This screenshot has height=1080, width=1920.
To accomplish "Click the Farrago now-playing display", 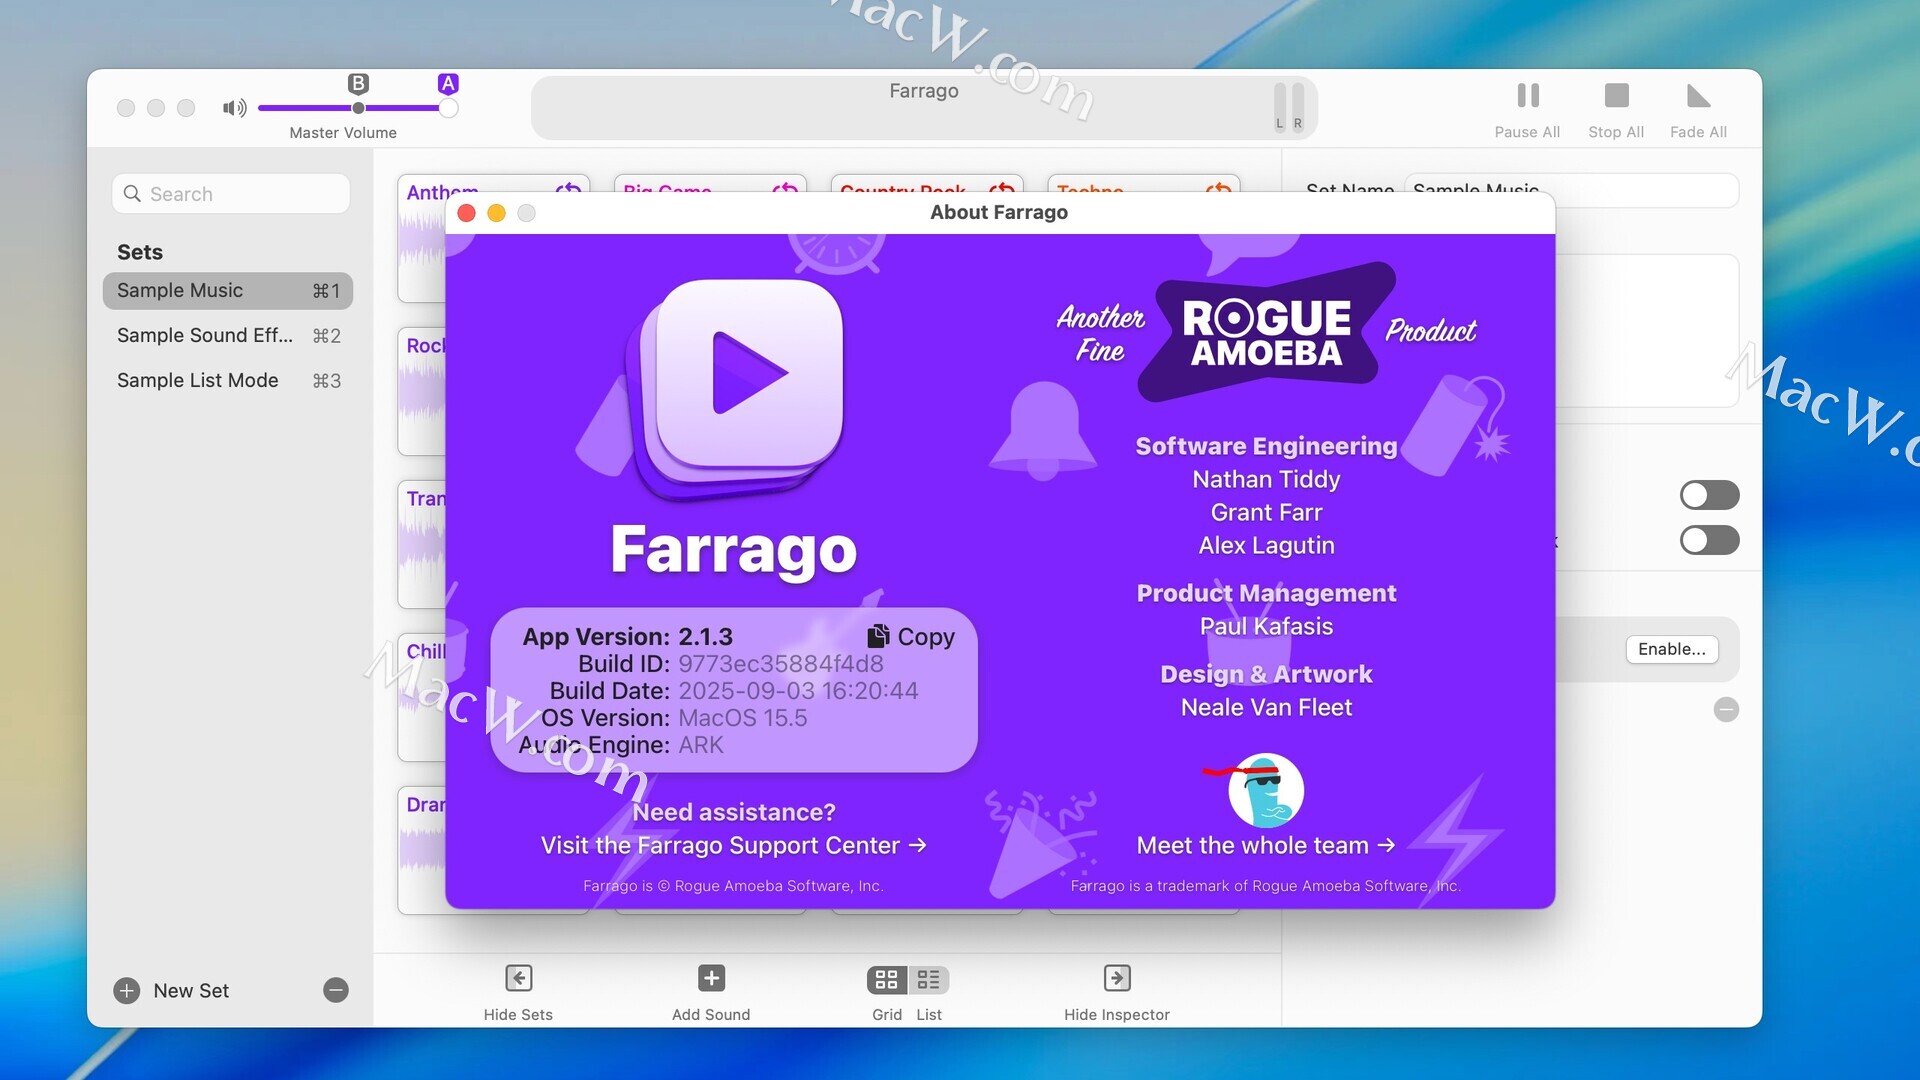I will coord(924,107).
